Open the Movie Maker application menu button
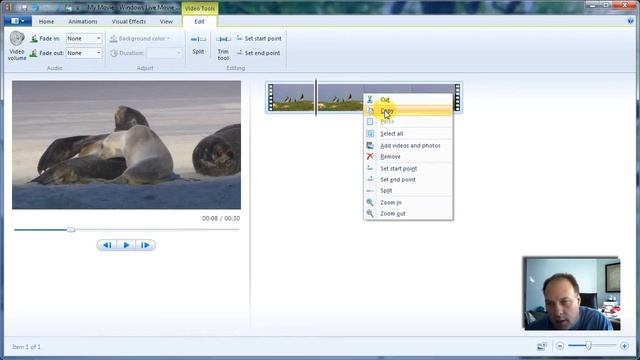Screen dimensions: 640x360 point(18,21)
